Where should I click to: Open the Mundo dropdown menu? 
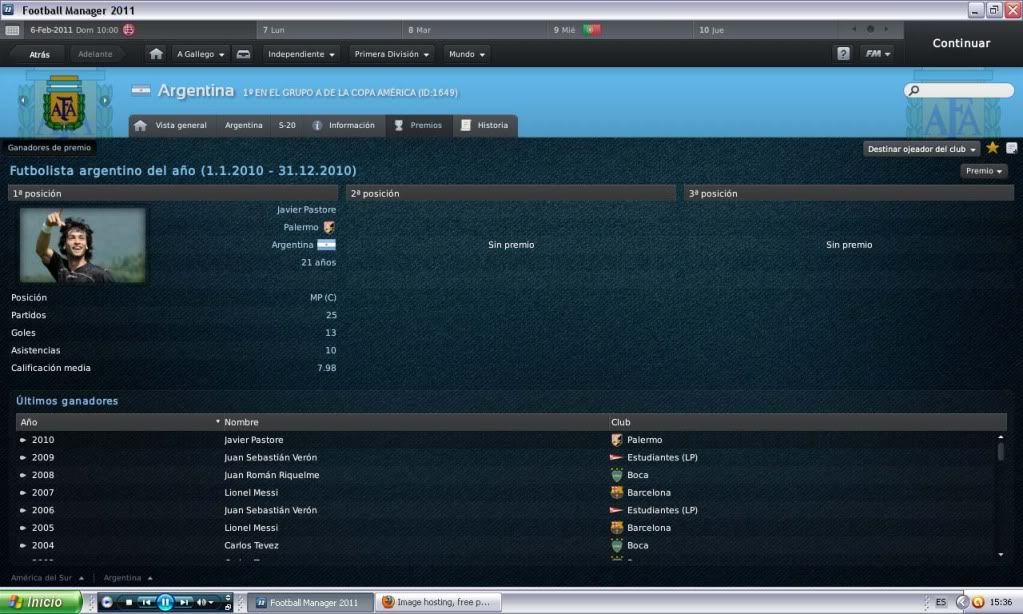[x=467, y=54]
